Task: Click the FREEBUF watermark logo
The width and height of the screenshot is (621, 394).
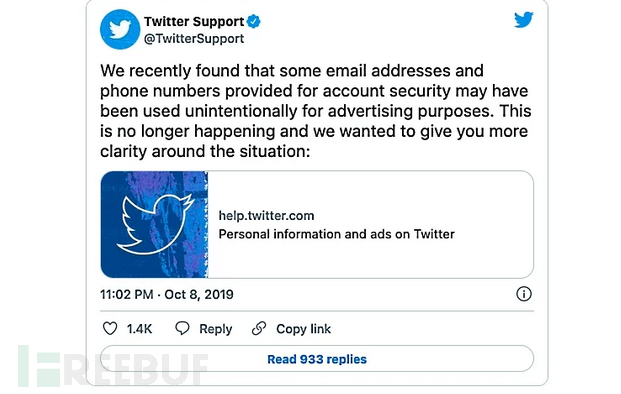Action: (x=113, y=366)
